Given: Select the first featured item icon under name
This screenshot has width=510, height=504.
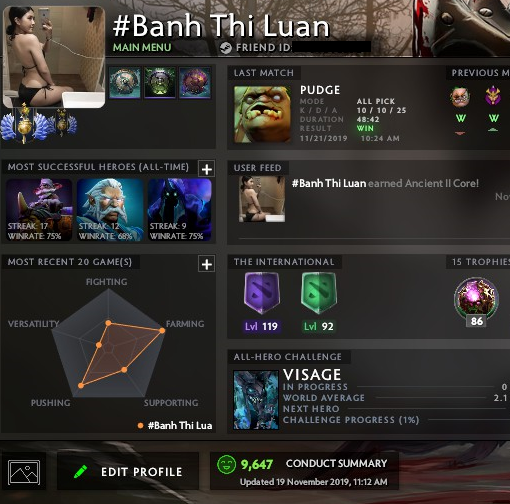Looking at the screenshot, I should (x=125, y=83).
